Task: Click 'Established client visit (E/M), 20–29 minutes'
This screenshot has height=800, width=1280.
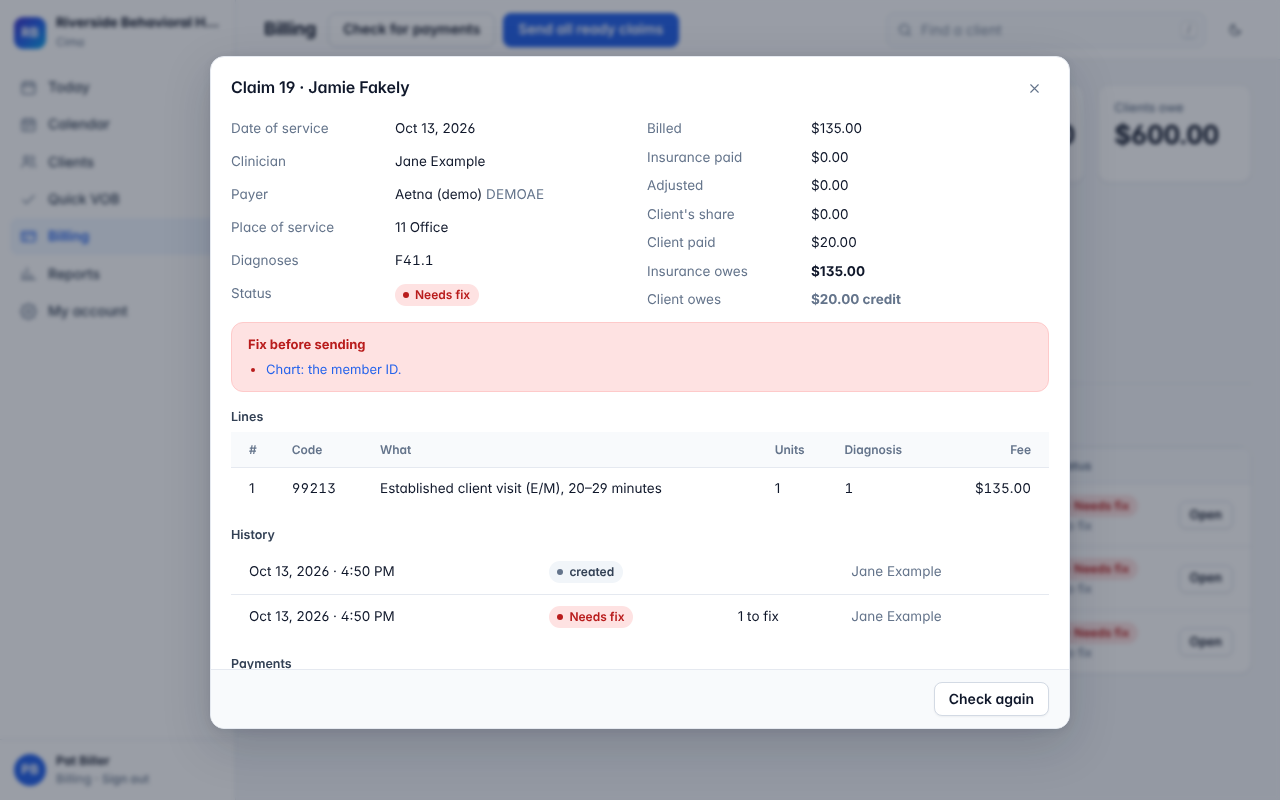Action: pyautogui.click(x=521, y=489)
